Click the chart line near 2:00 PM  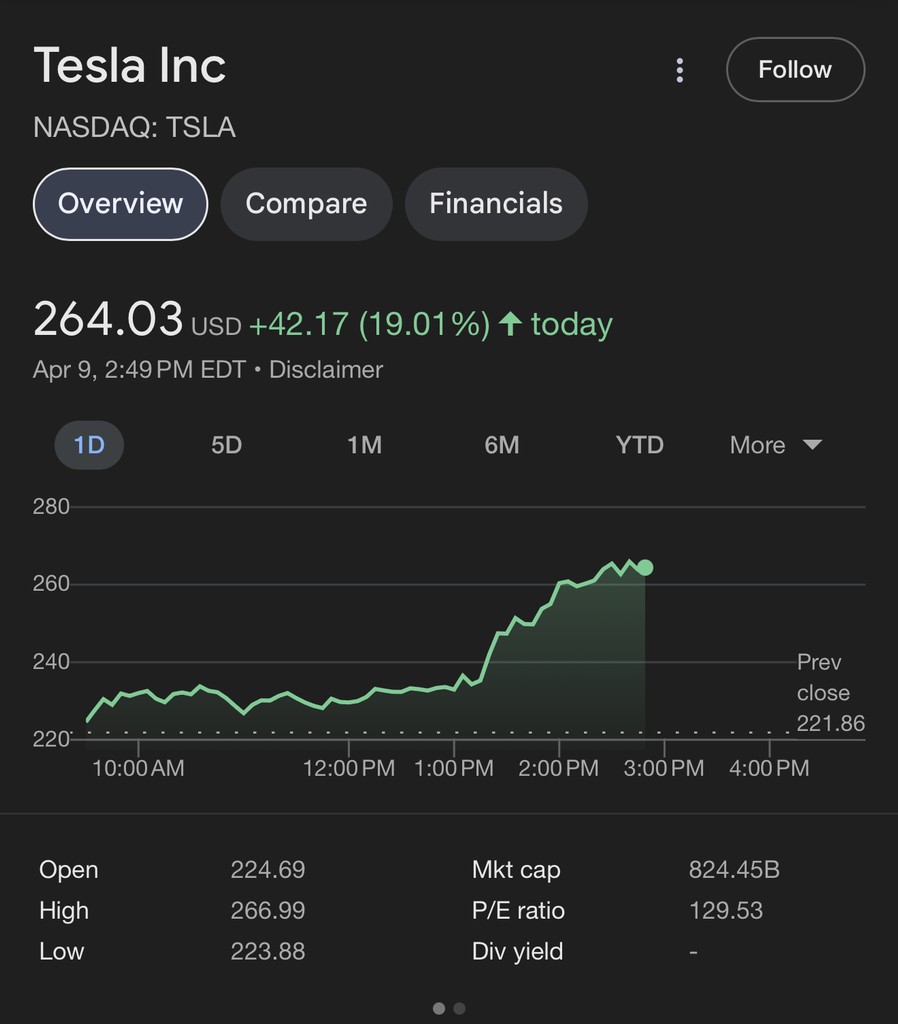point(559,583)
